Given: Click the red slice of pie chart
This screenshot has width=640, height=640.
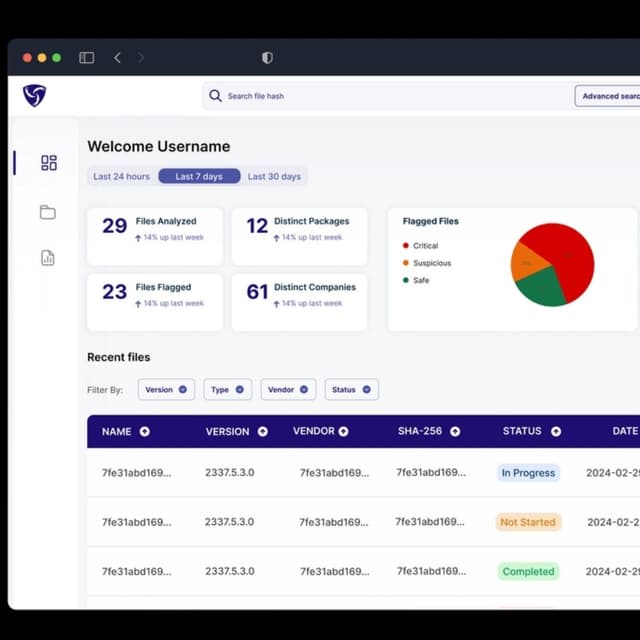Looking at the screenshot, I should point(569,255).
